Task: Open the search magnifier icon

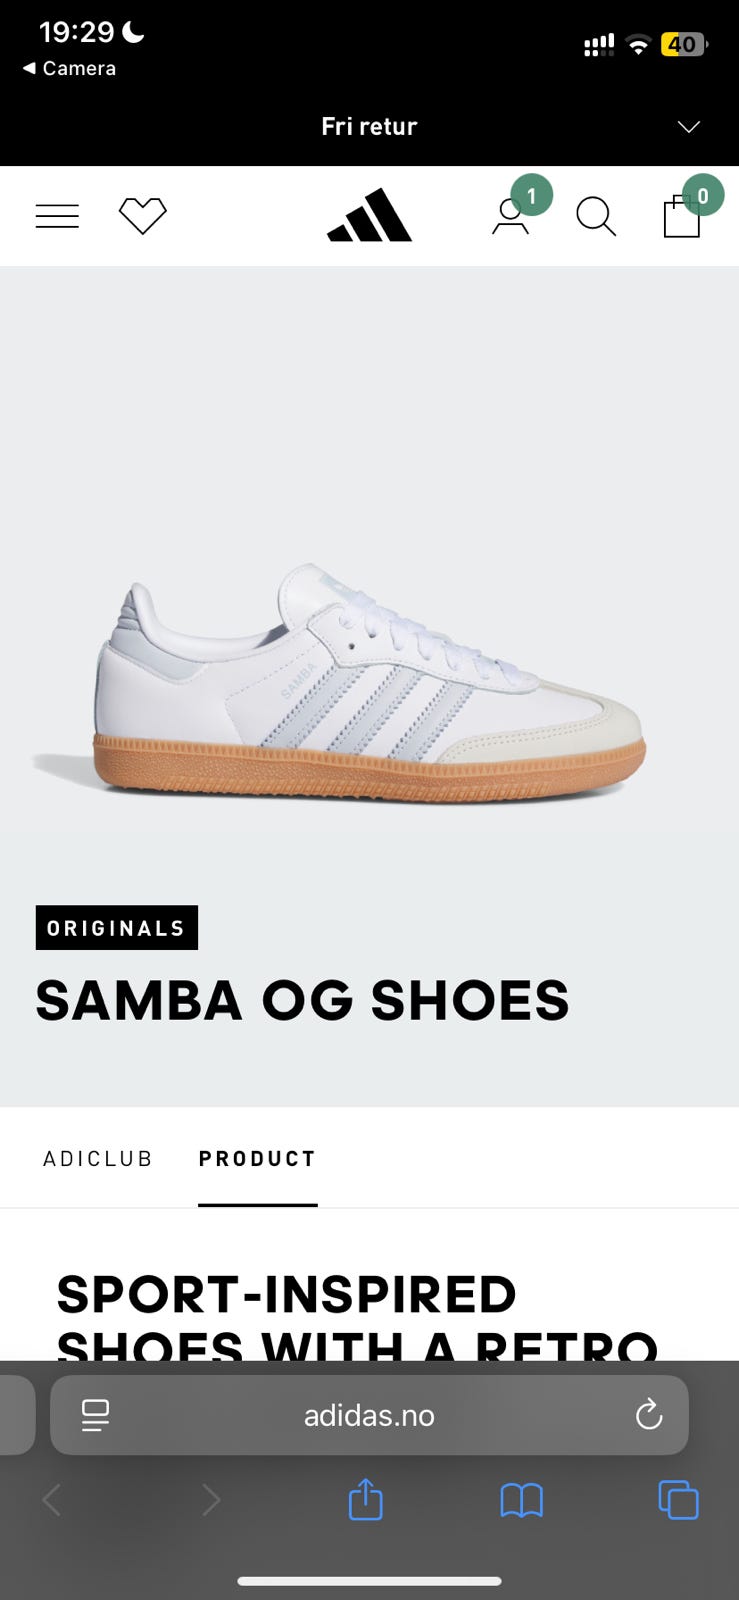Action: 596,216
